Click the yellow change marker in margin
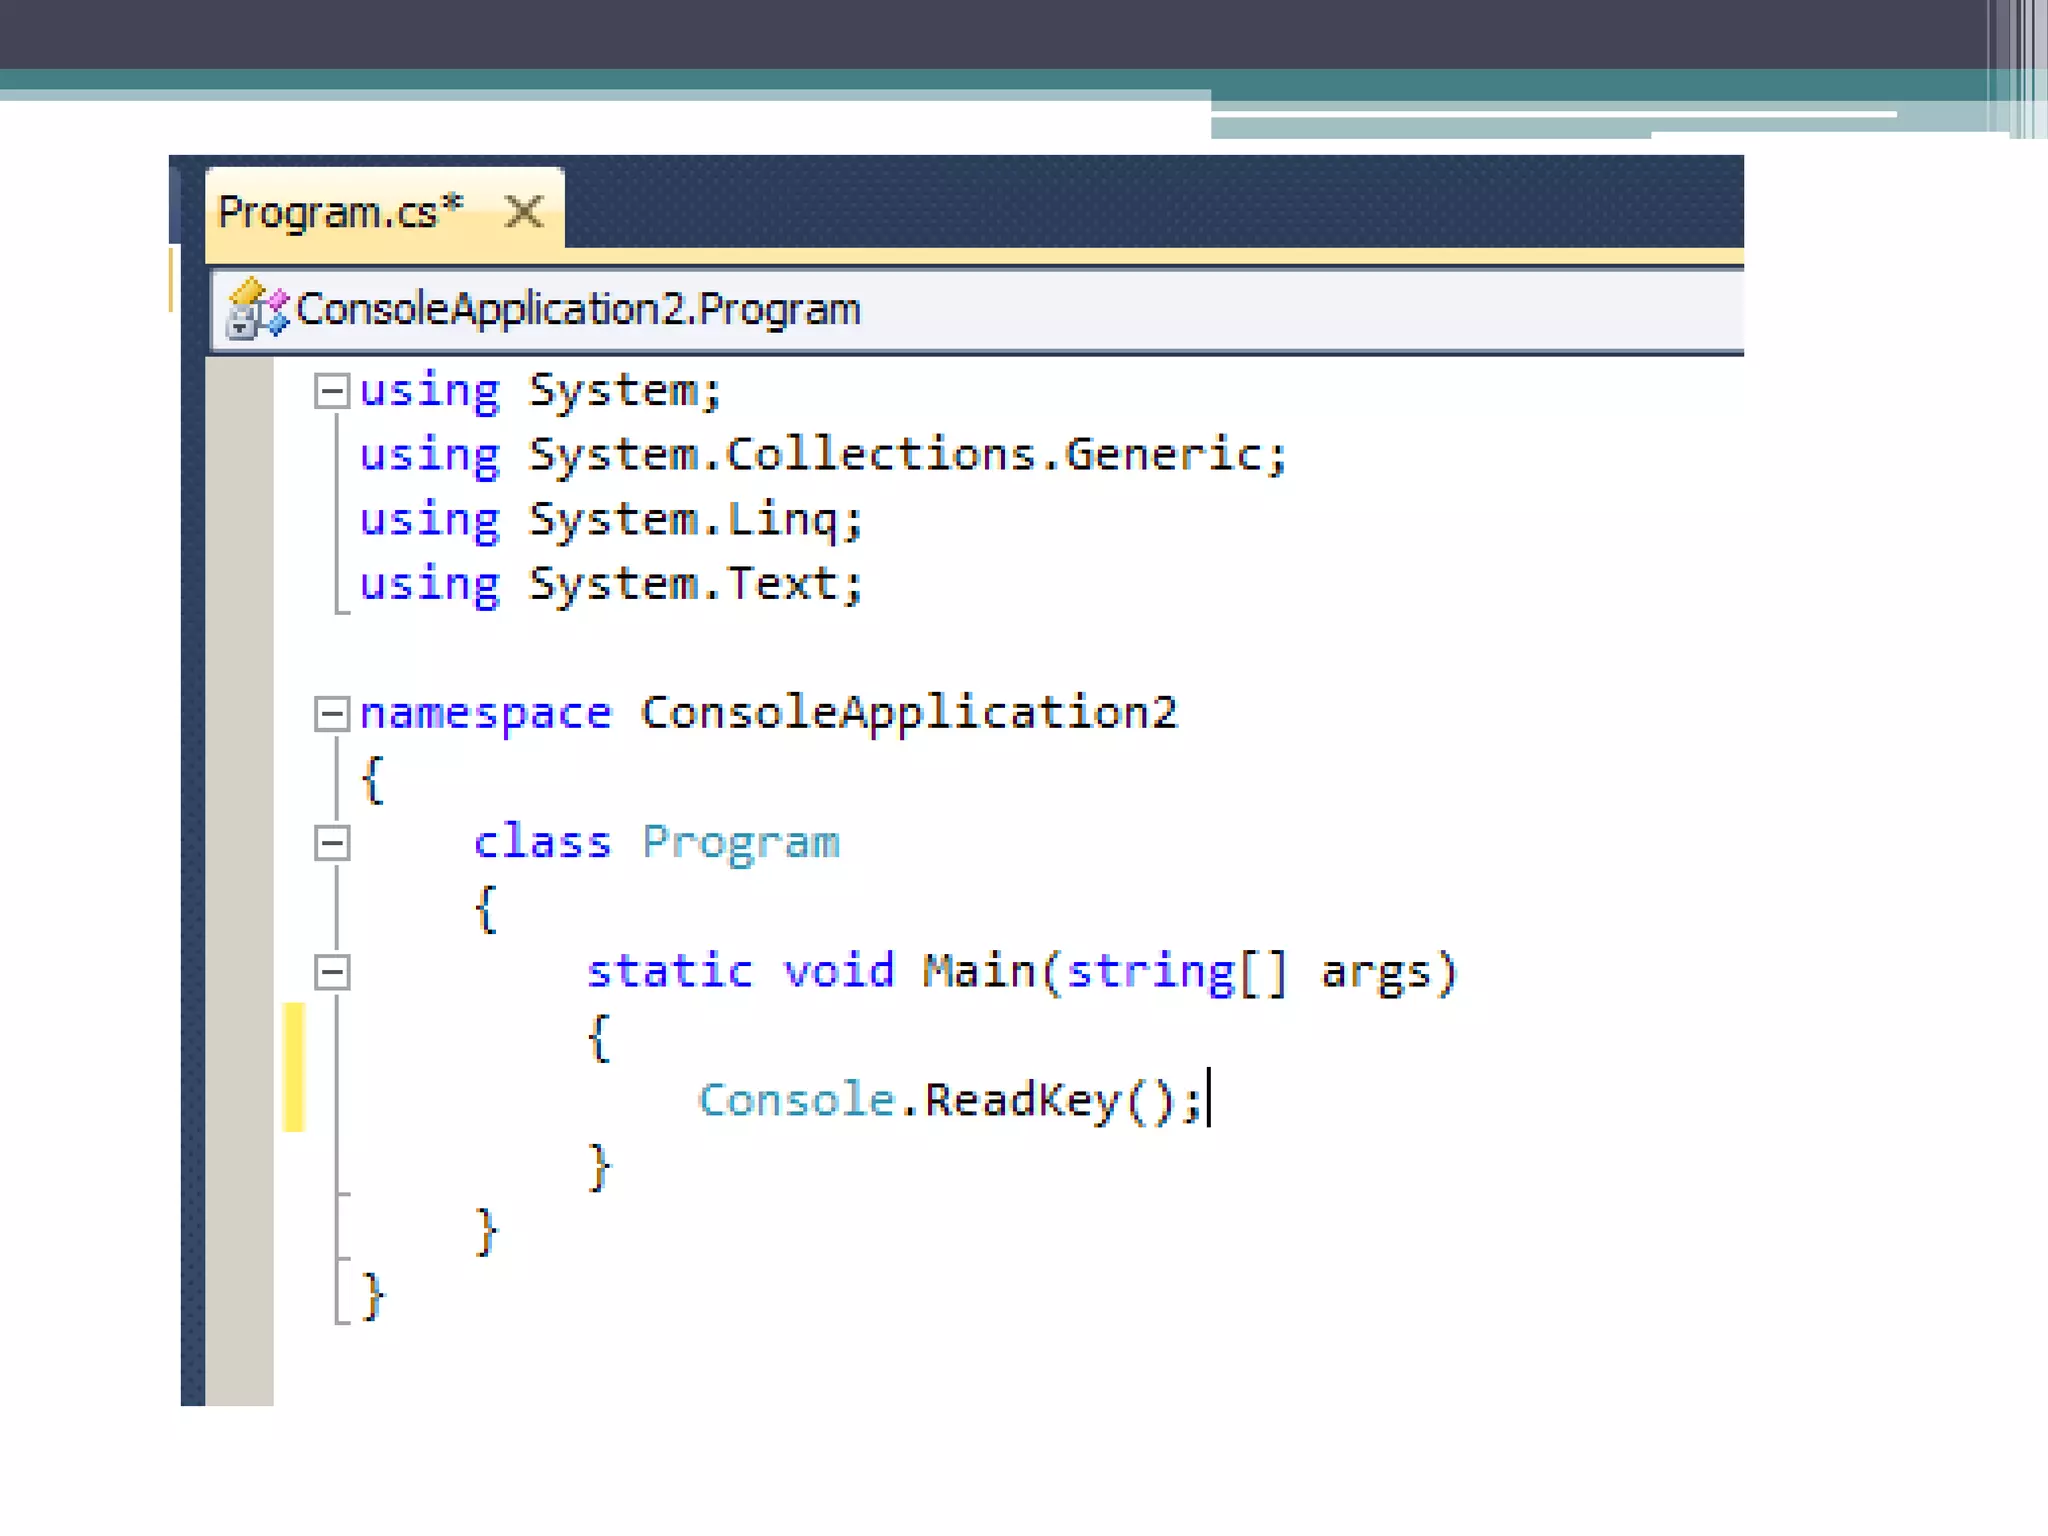The width and height of the screenshot is (2048, 1536). click(x=293, y=1067)
